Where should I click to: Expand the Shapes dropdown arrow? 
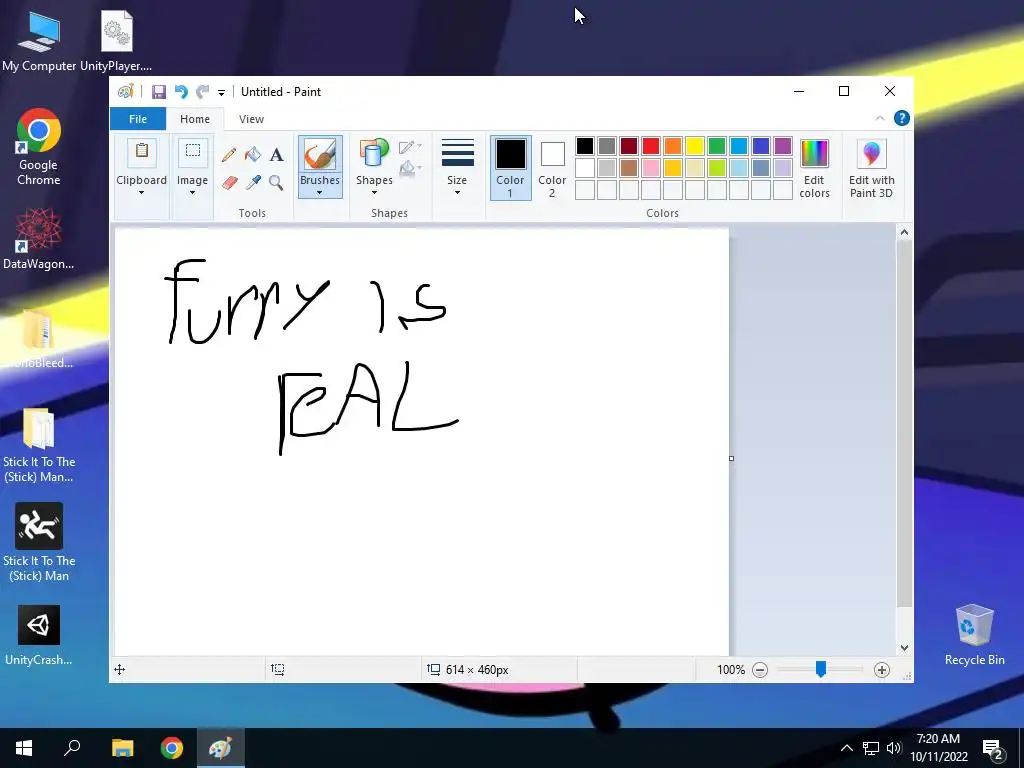point(374,193)
